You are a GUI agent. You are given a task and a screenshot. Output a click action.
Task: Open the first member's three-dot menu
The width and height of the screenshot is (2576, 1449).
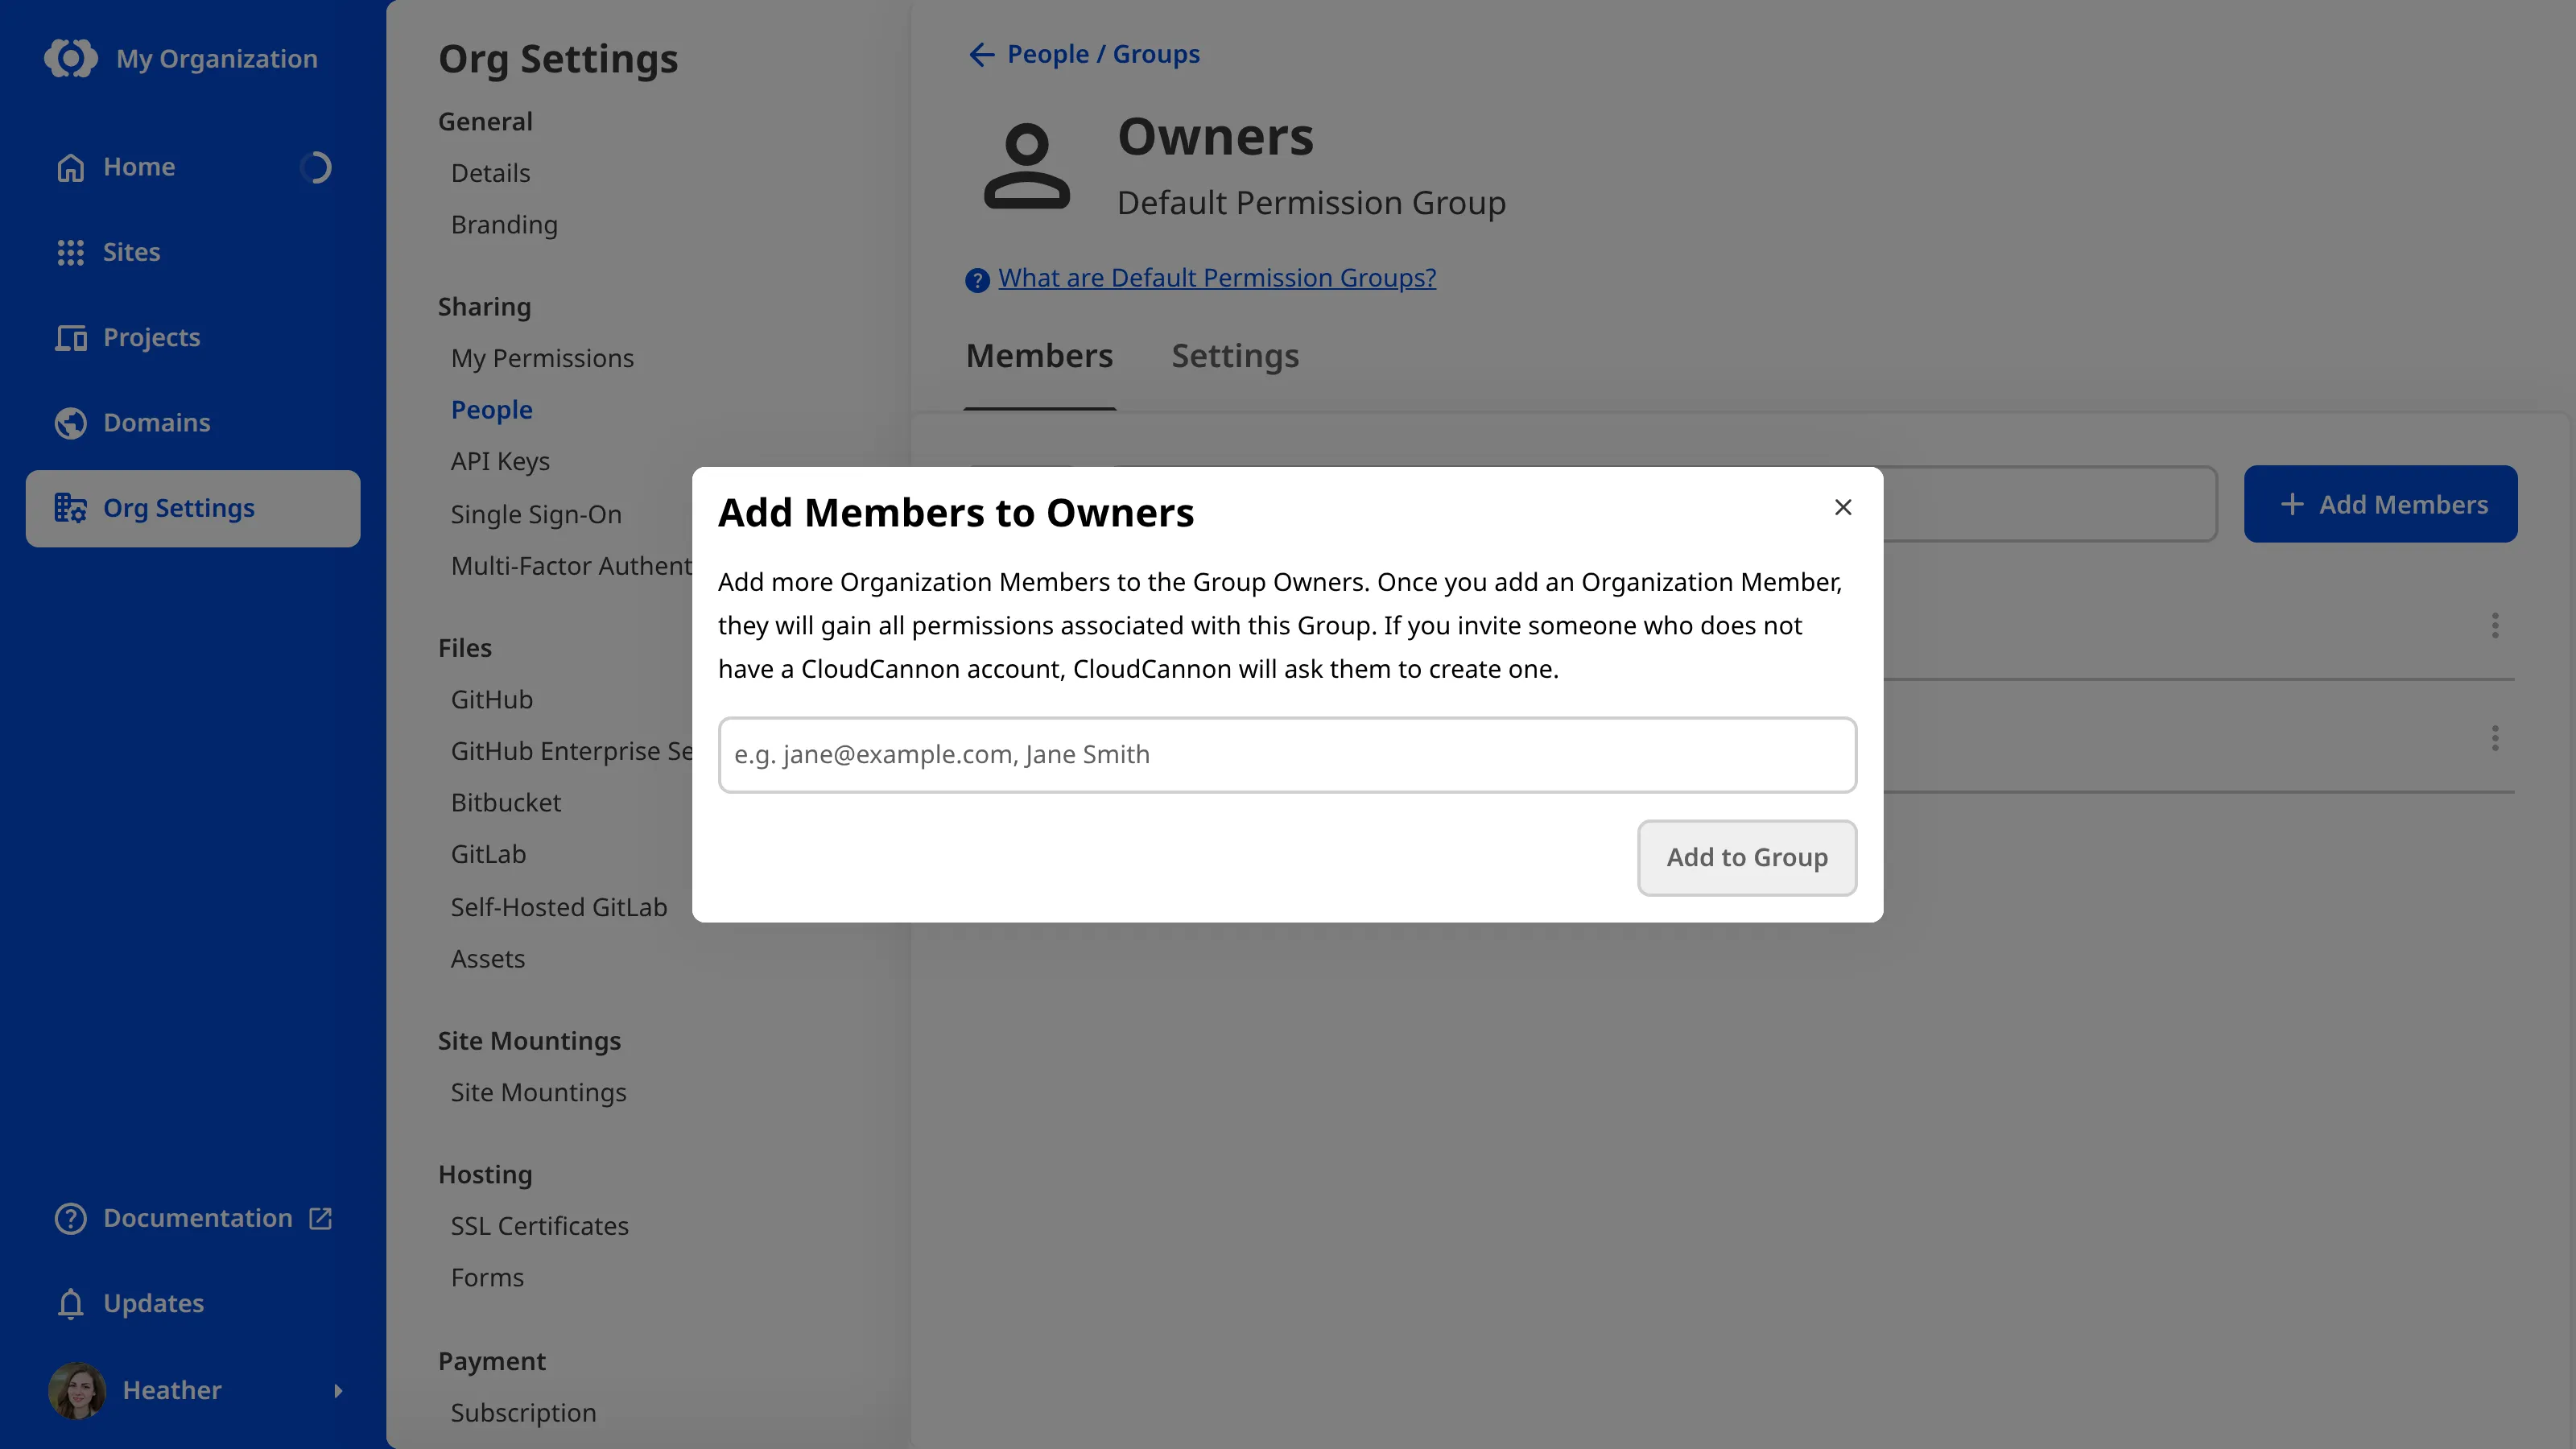click(2495, 625)
